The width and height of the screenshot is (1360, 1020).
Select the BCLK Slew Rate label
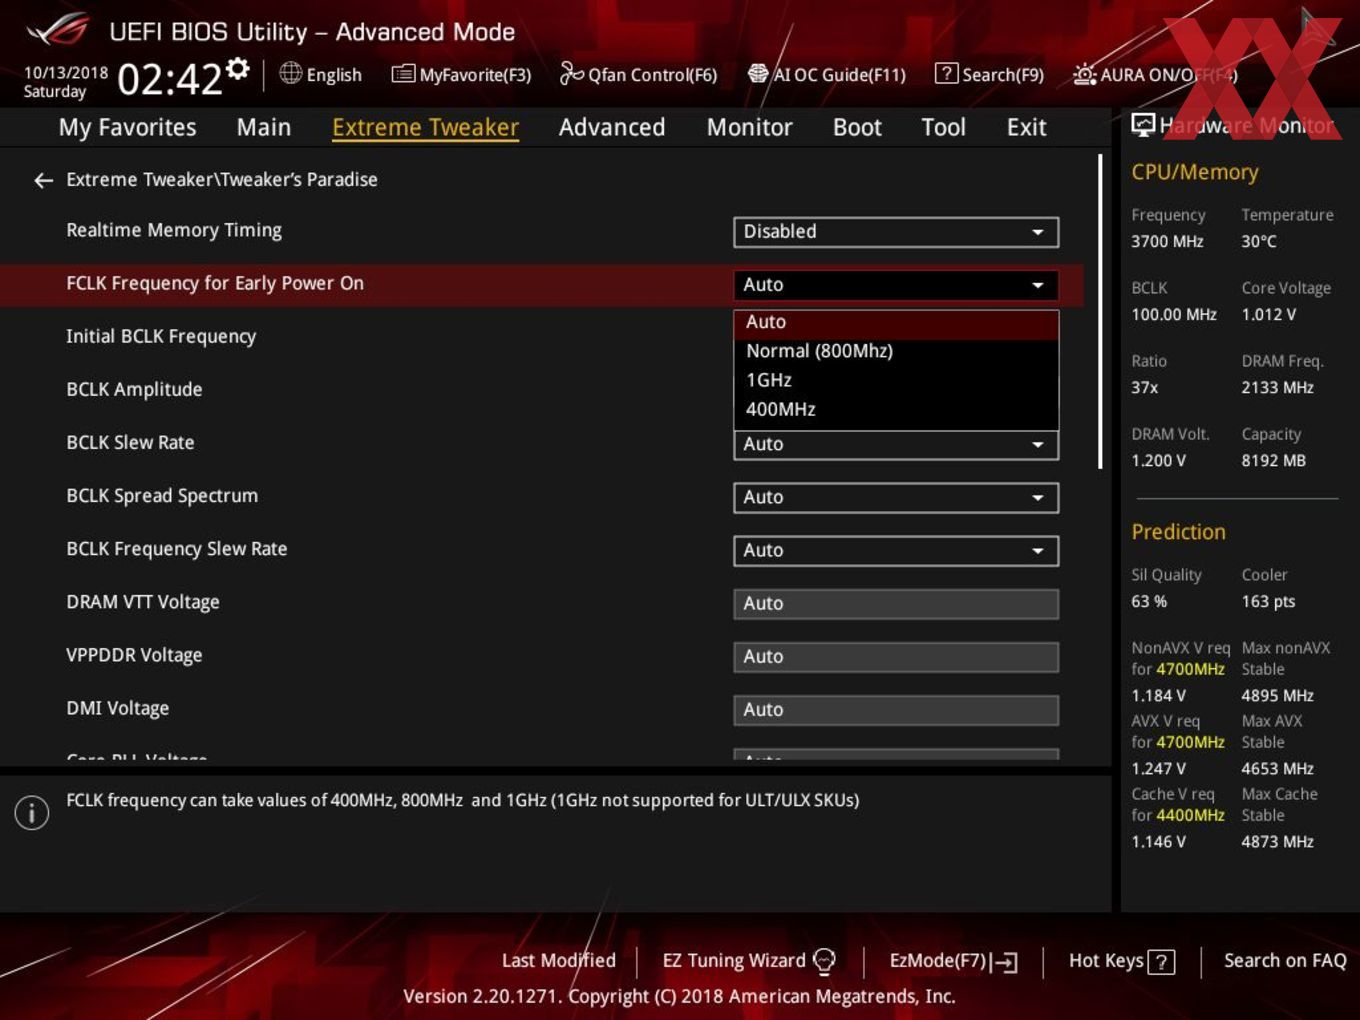[x=130, y=442]
